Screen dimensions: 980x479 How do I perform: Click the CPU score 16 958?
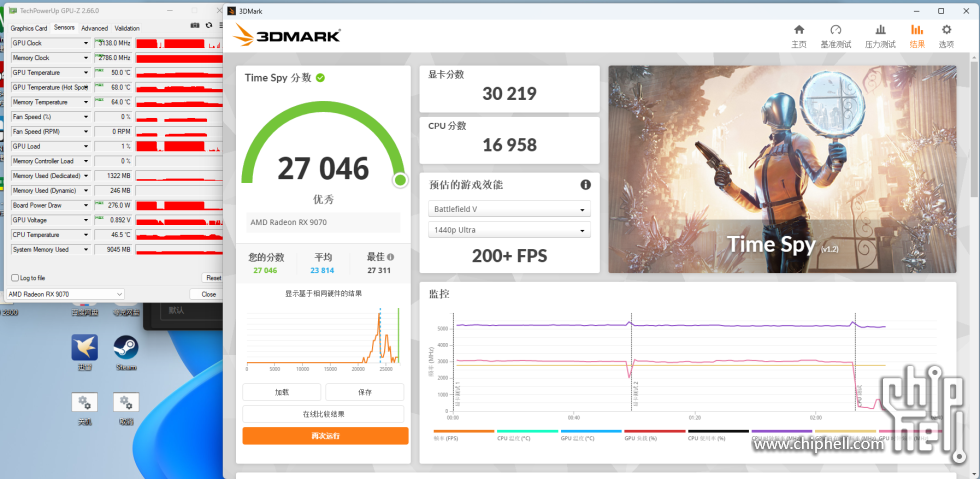[x=509, y=145]
